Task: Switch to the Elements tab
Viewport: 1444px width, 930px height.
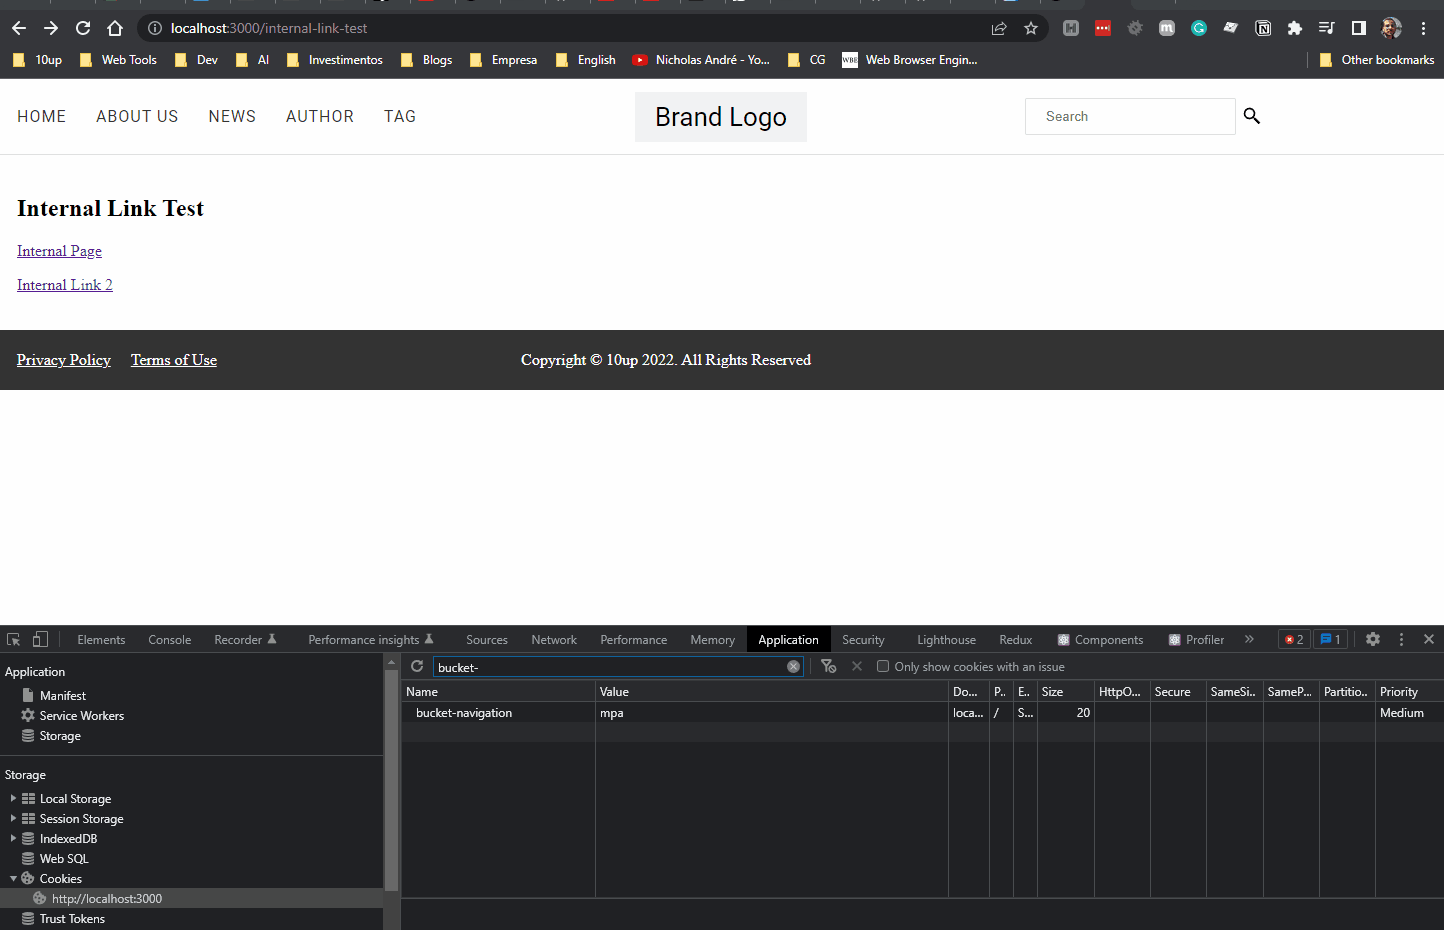Action: [x=101, y=639]
